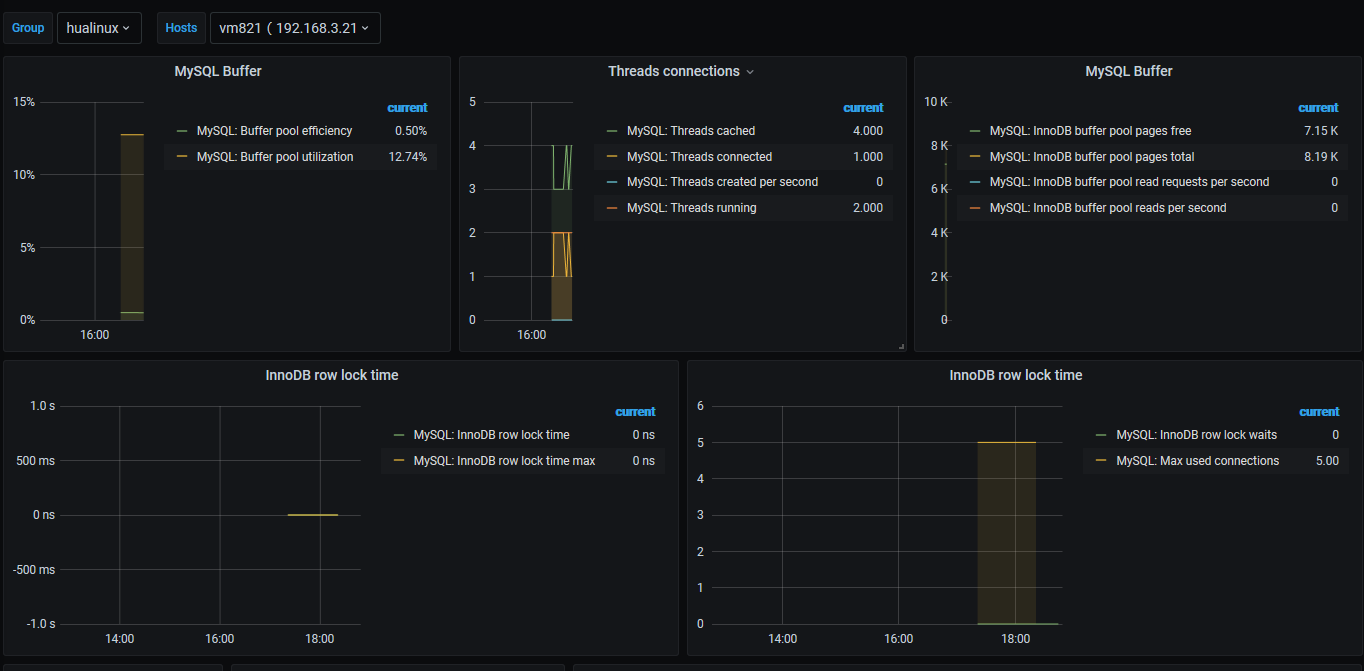Click the Group variable label
Screen dimensions: 1364x671
(28, 28)
